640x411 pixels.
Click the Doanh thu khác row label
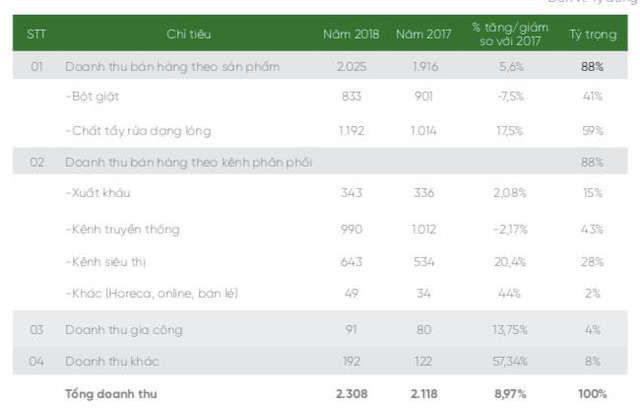111,360
